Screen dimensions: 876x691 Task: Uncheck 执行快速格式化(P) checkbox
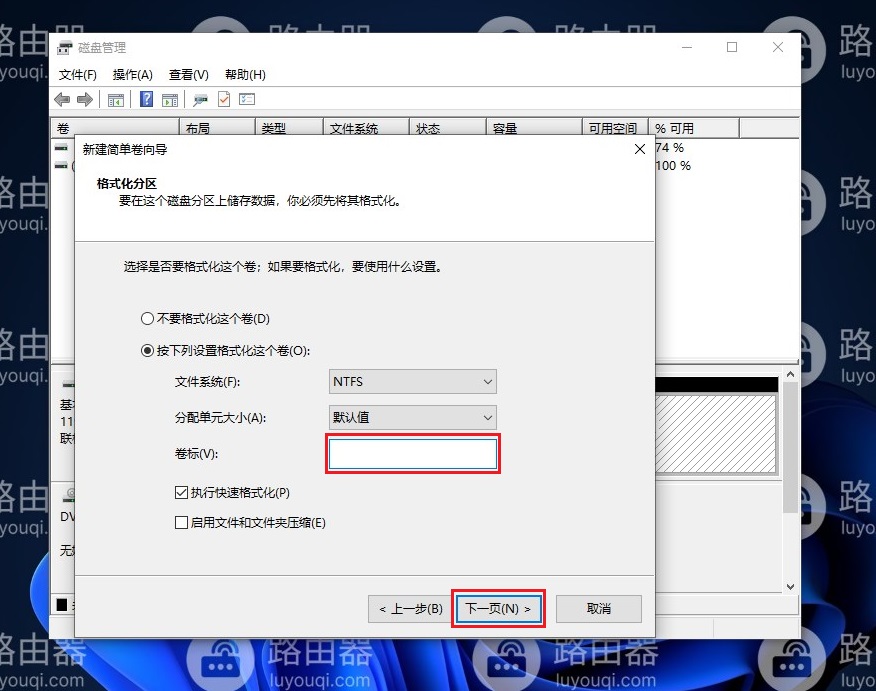click(x=181, y=493)
